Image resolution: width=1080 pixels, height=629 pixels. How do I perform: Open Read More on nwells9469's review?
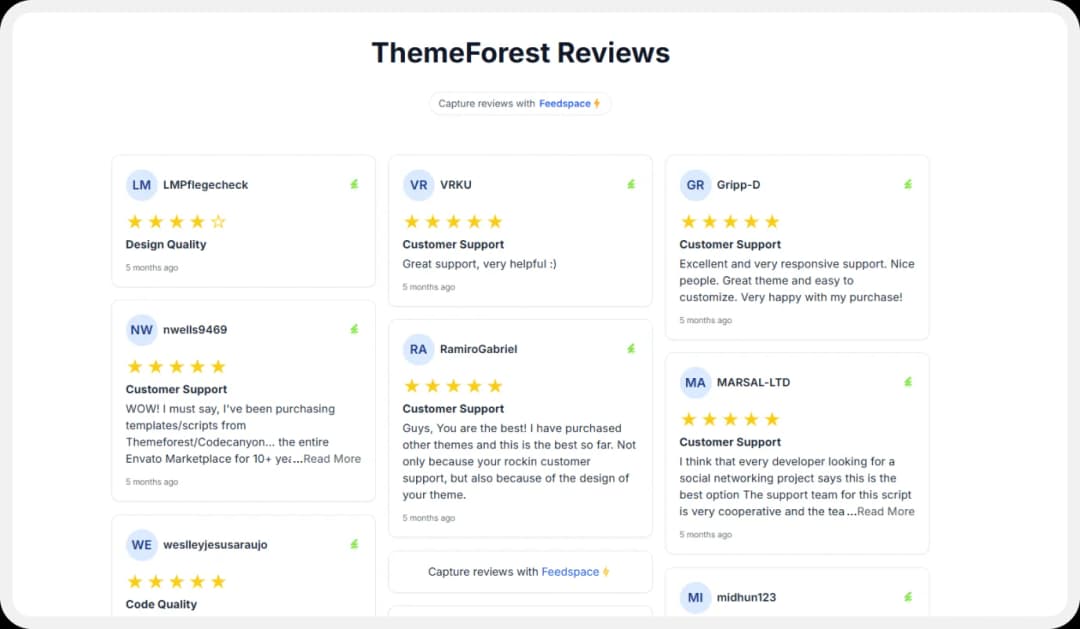tap(331, 458)
